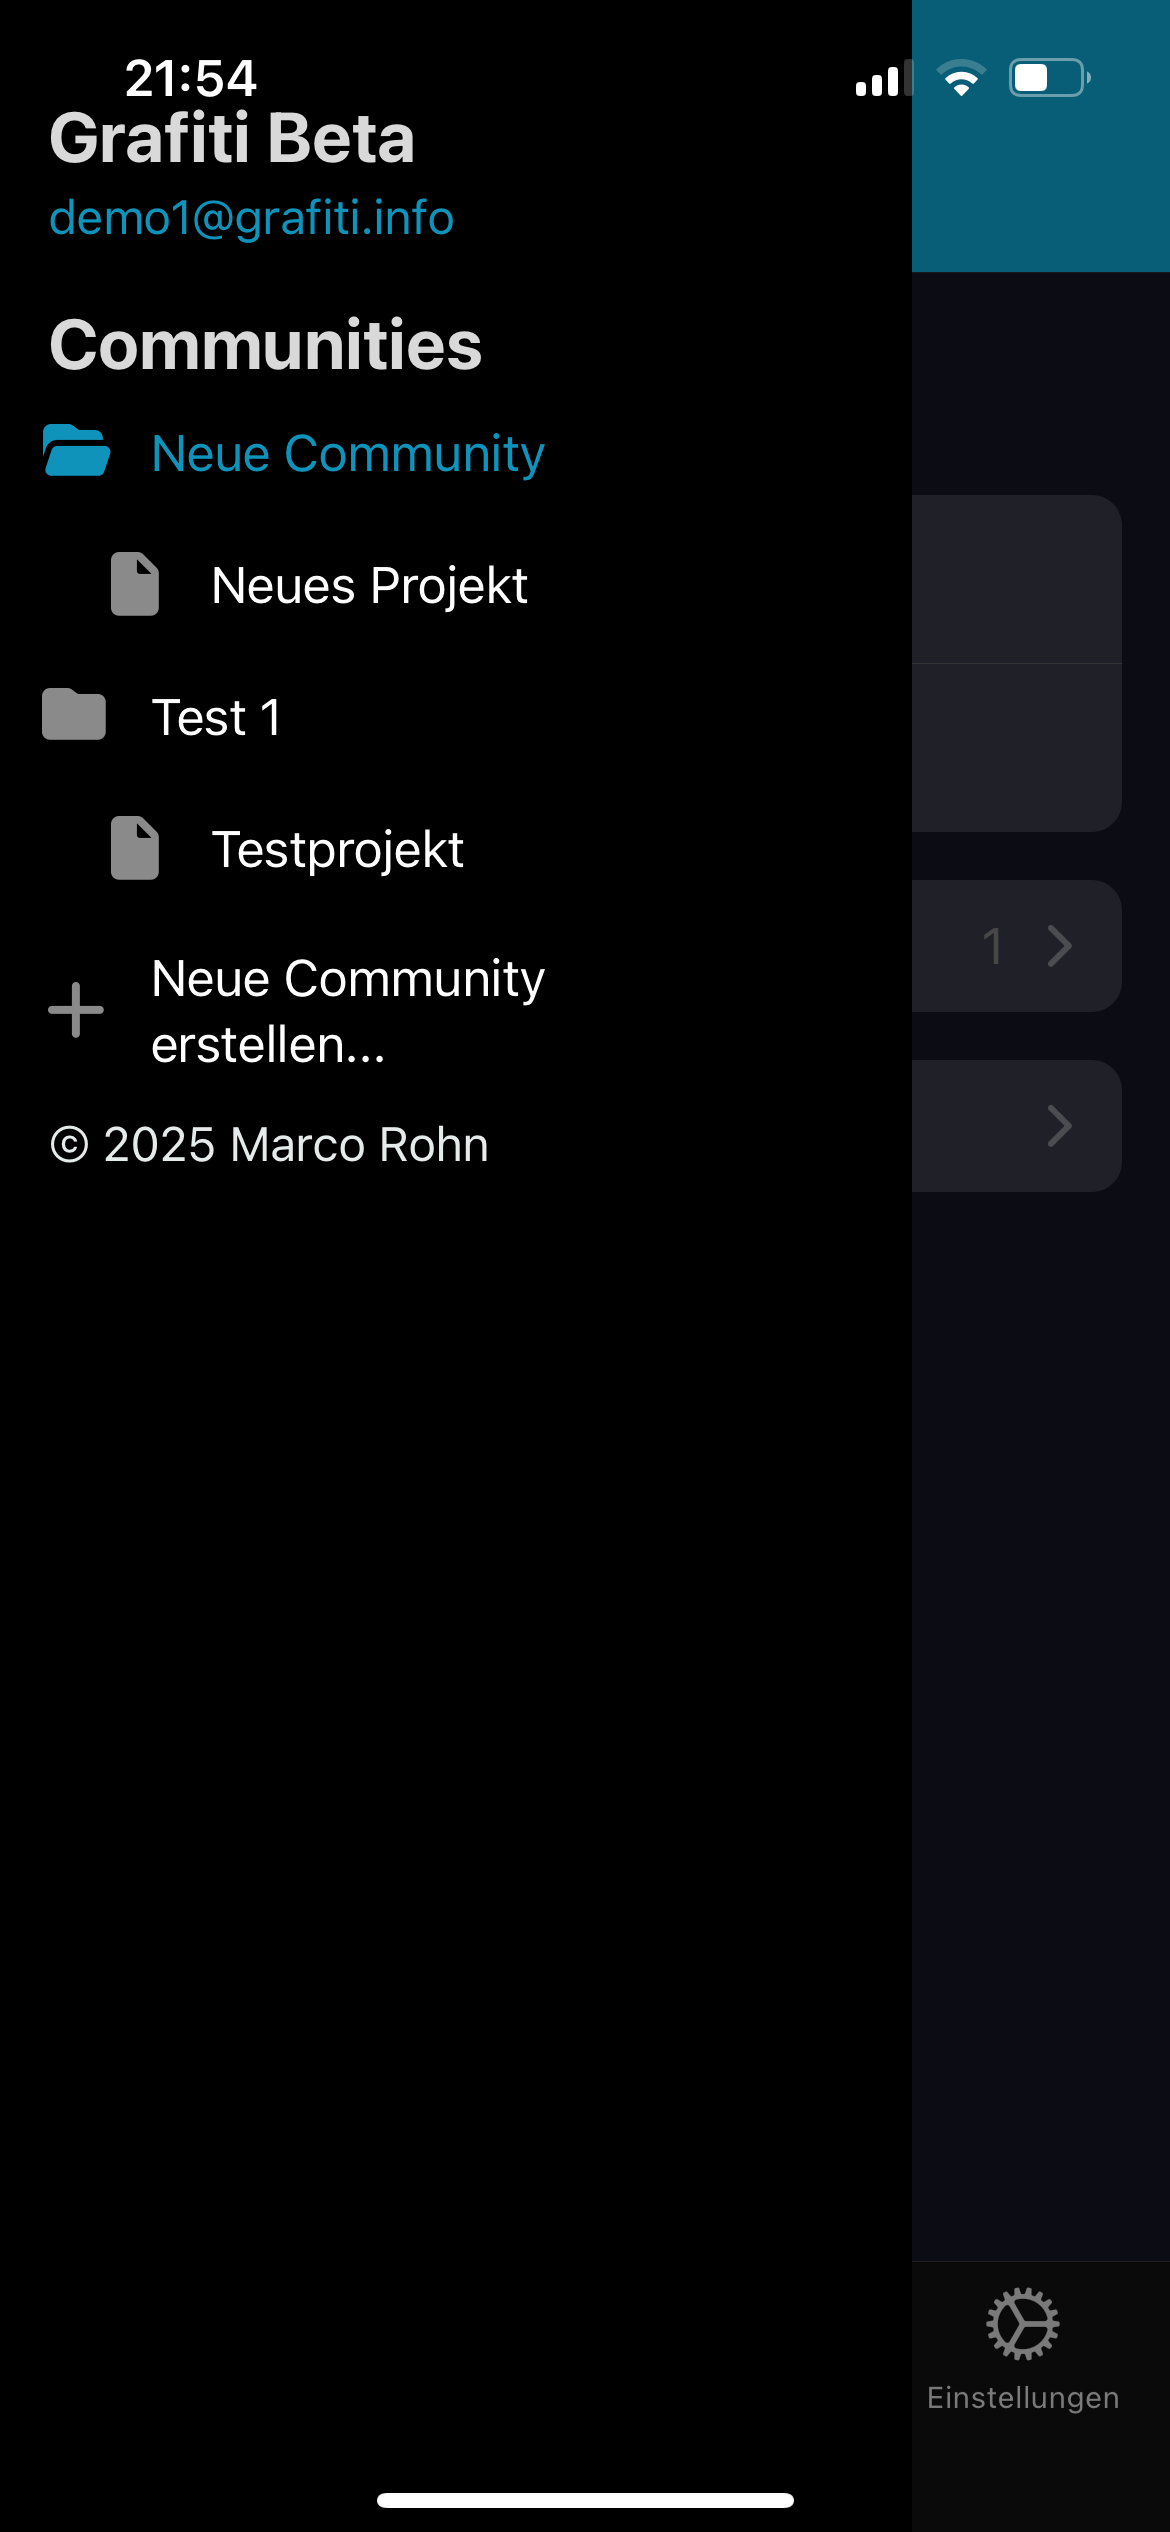This screenshot has width=1170, height=2532.
Task: Tap the chevron next to the number 1
Action: coord(1059,946)
